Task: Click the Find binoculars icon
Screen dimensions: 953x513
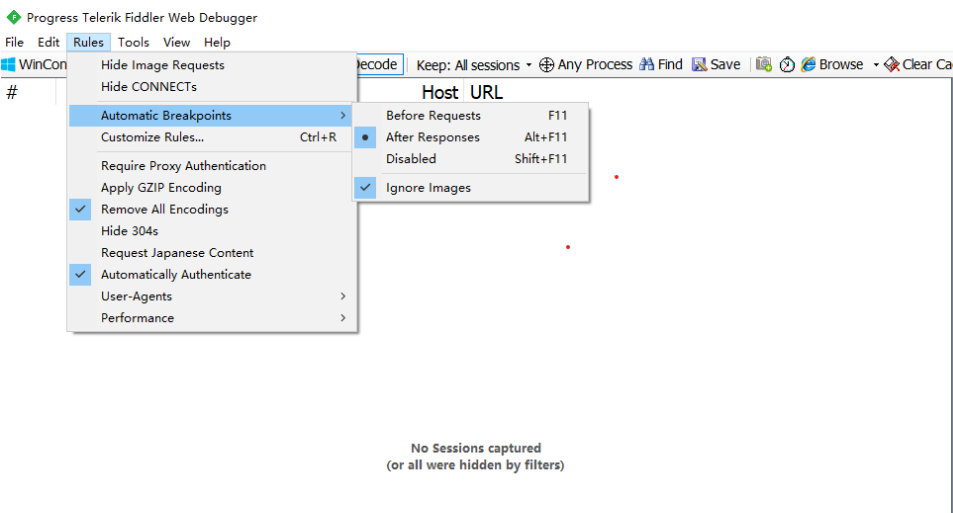Action: click(x=647, y=64)
